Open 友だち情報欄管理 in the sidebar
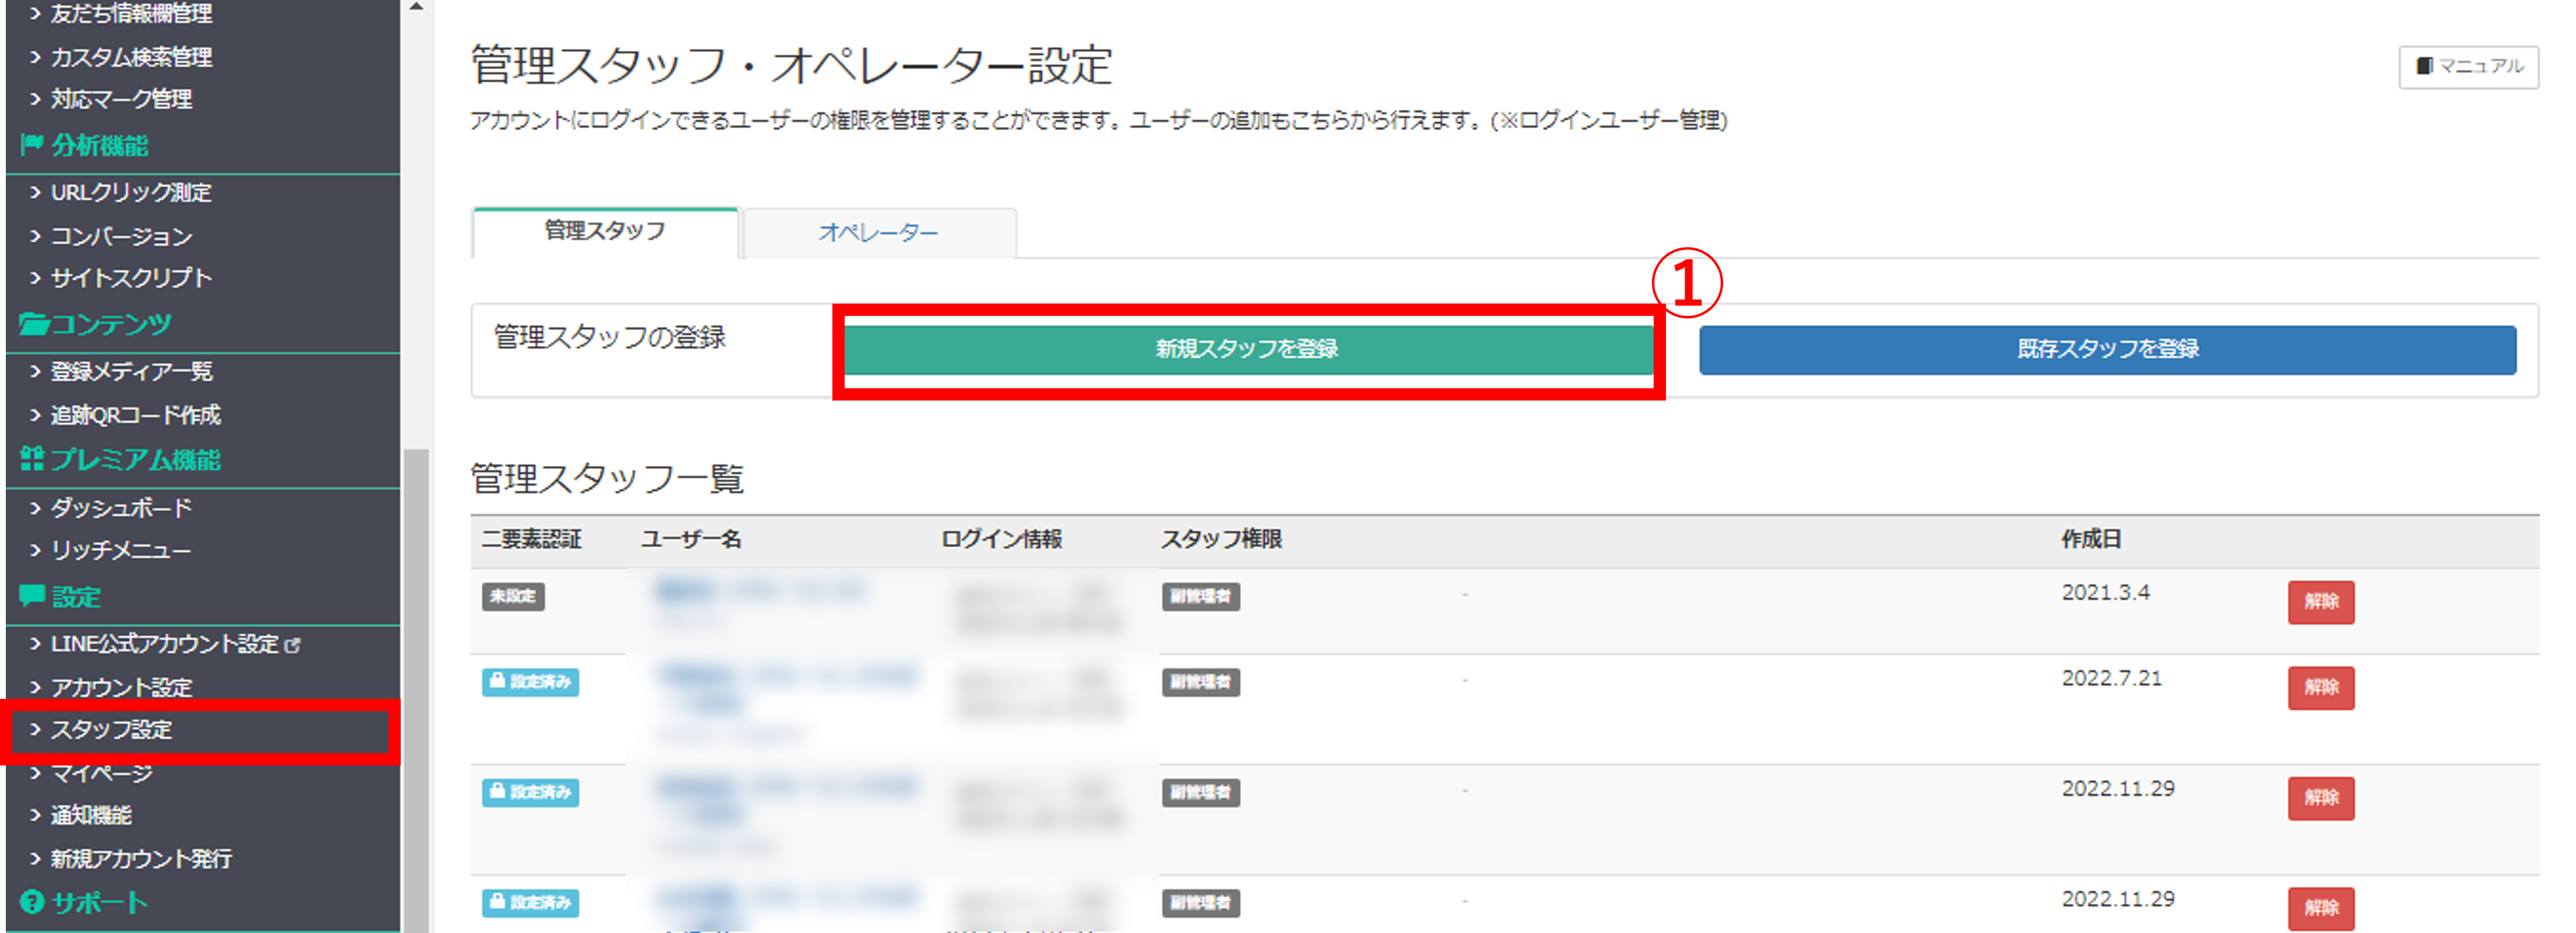This screenshot has width=2576, height=933. click(131, 14)
